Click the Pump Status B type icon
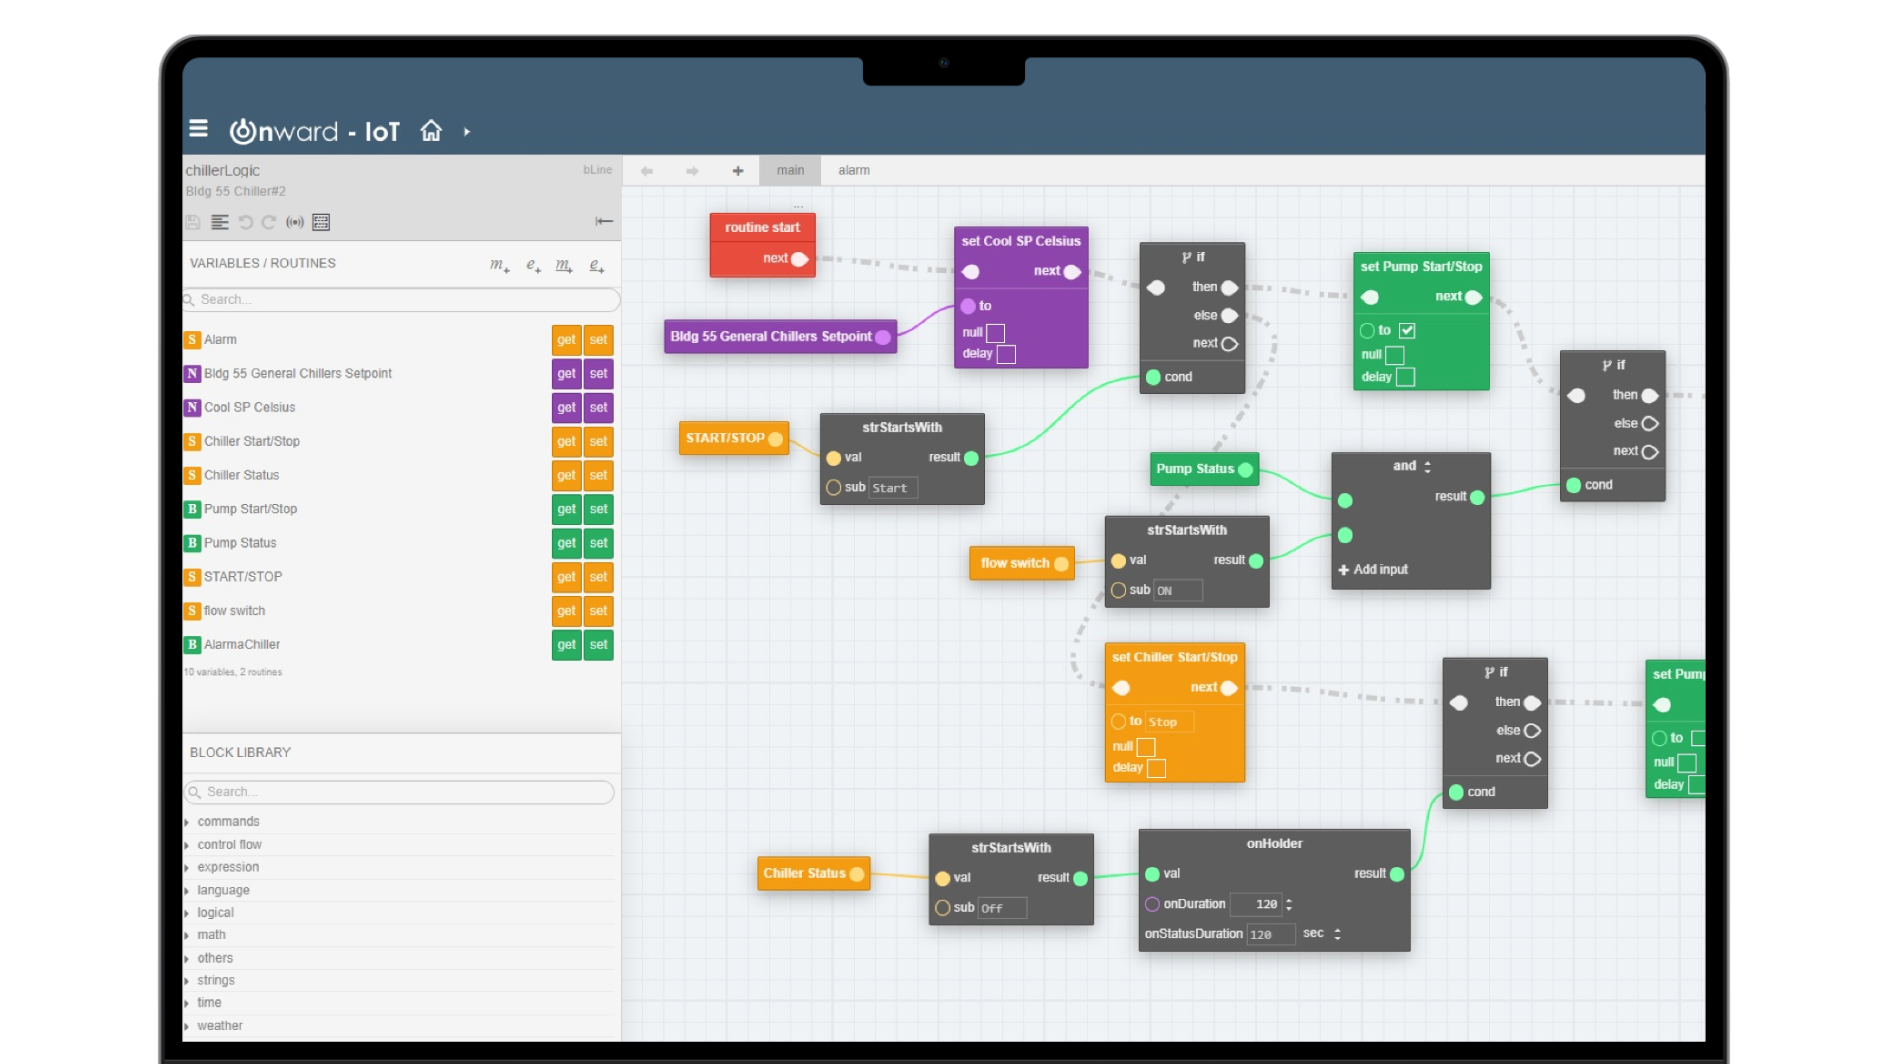 tap(192, 543)
